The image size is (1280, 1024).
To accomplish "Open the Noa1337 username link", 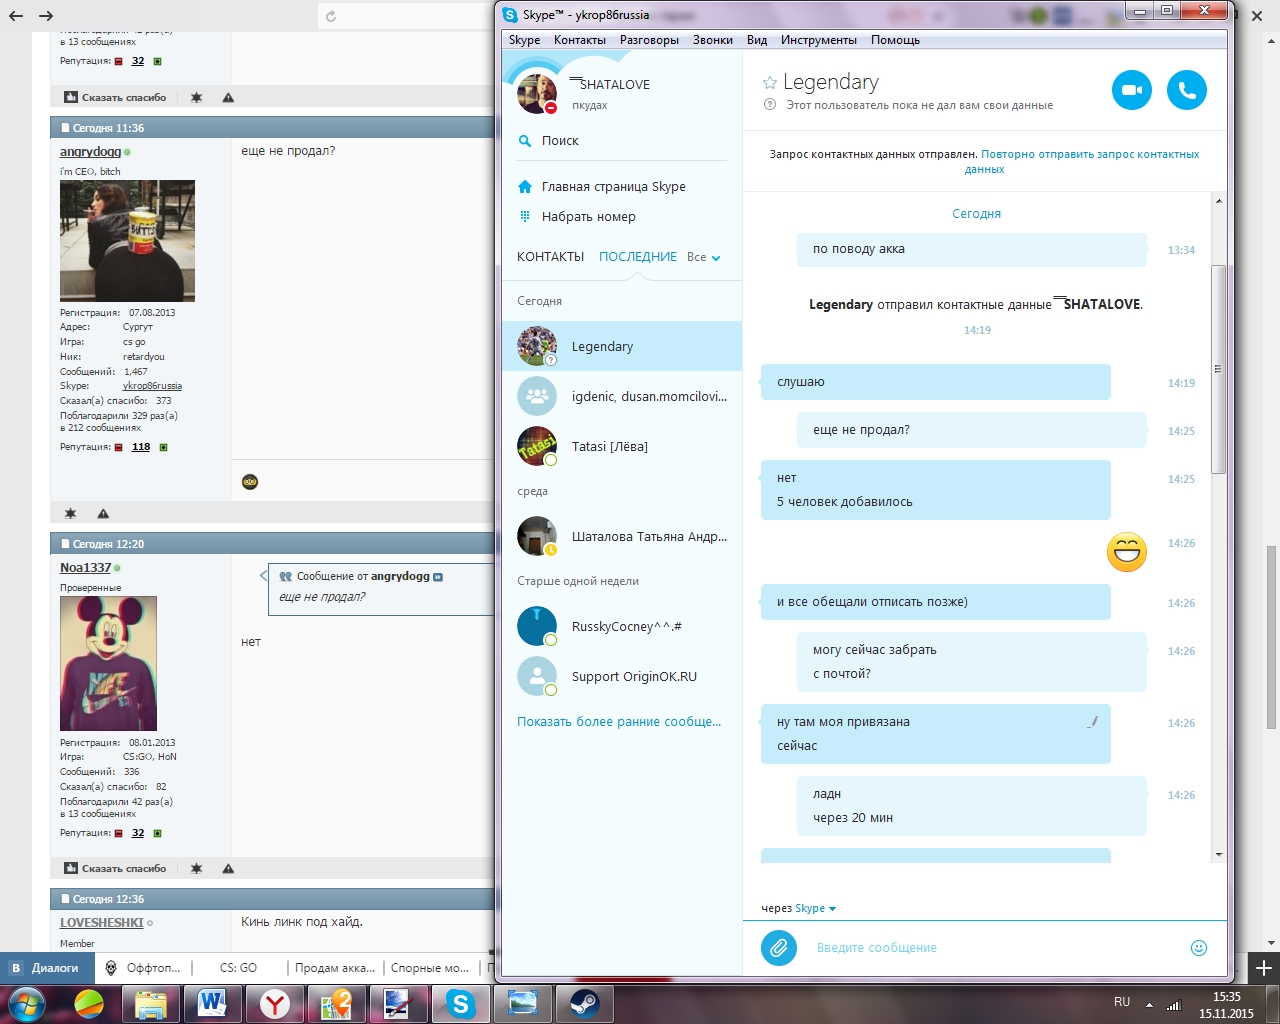I will (x=85, y=568).
